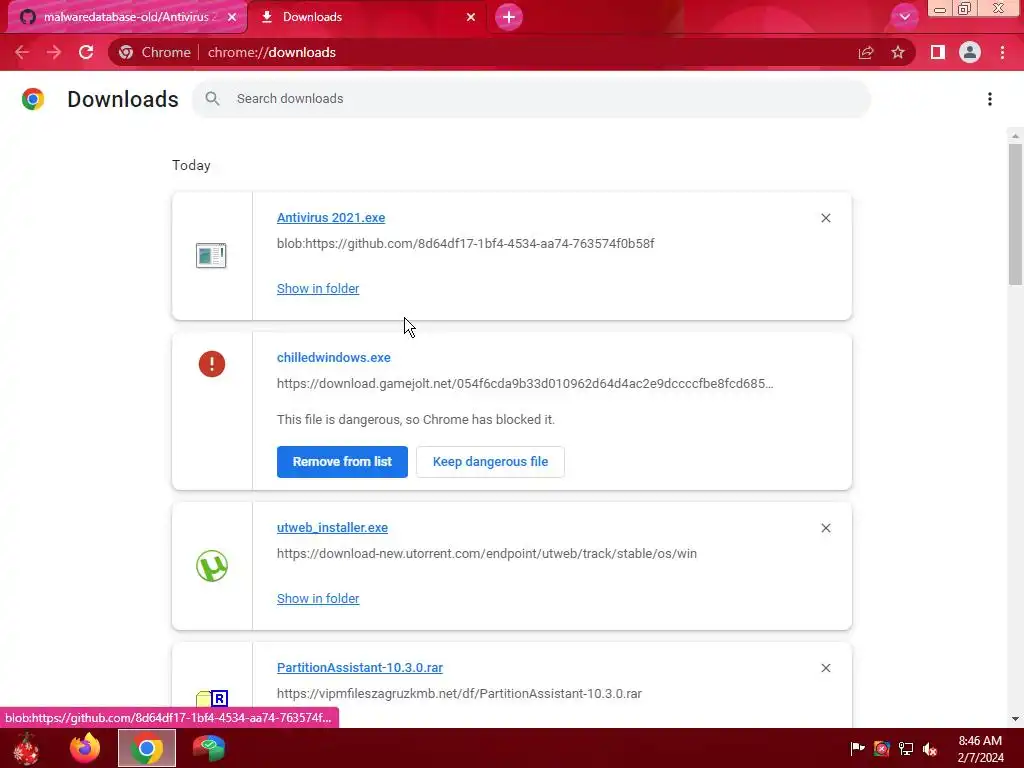Remove Antivirus 2021.exe entry with X
1024x768 pixels.
click(x=825, y=218)
